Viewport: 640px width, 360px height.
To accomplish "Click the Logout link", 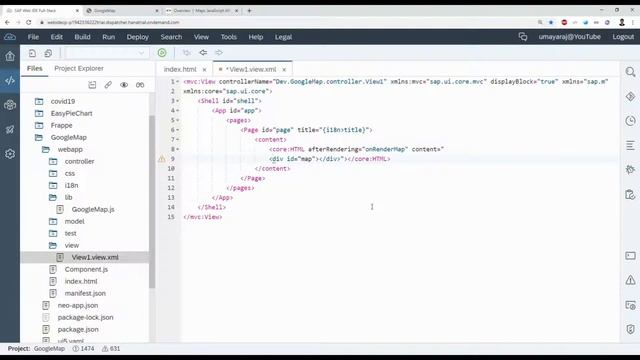I will (623, 37).
